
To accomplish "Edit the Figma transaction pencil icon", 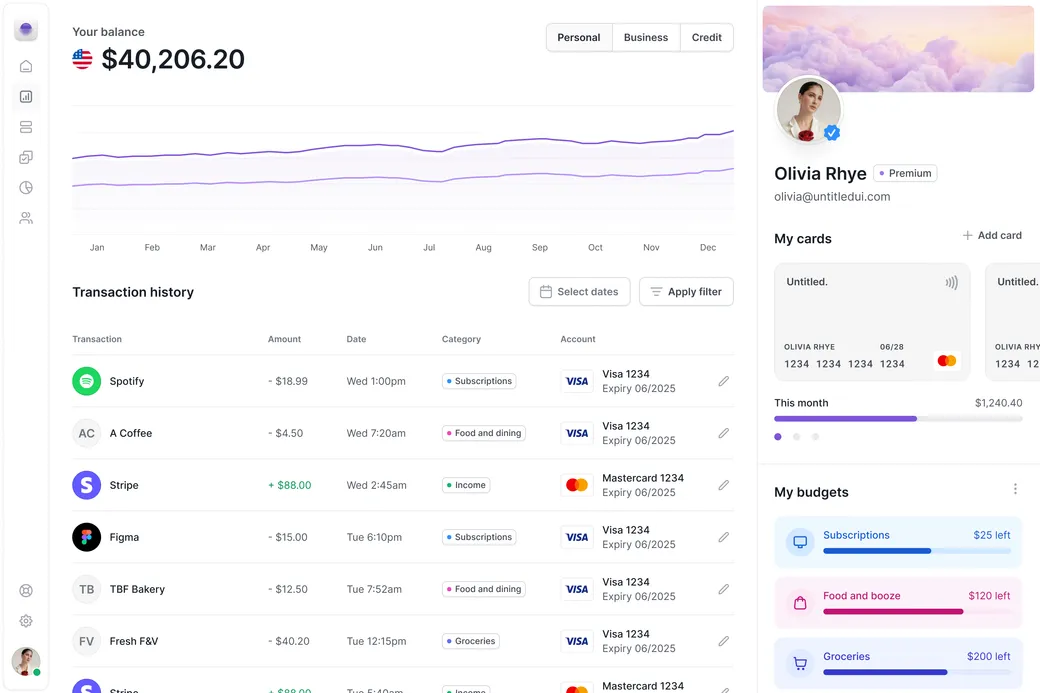I will coord(724,537).
